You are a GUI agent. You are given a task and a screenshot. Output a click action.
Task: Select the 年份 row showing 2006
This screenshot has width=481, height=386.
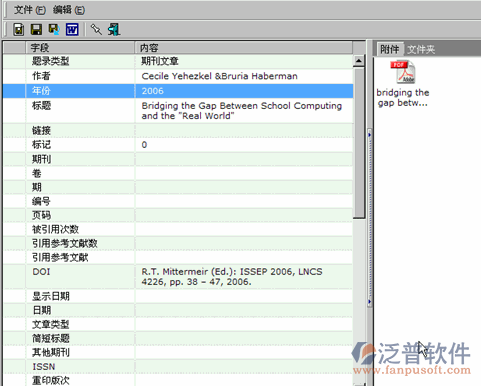coord(178,91)
